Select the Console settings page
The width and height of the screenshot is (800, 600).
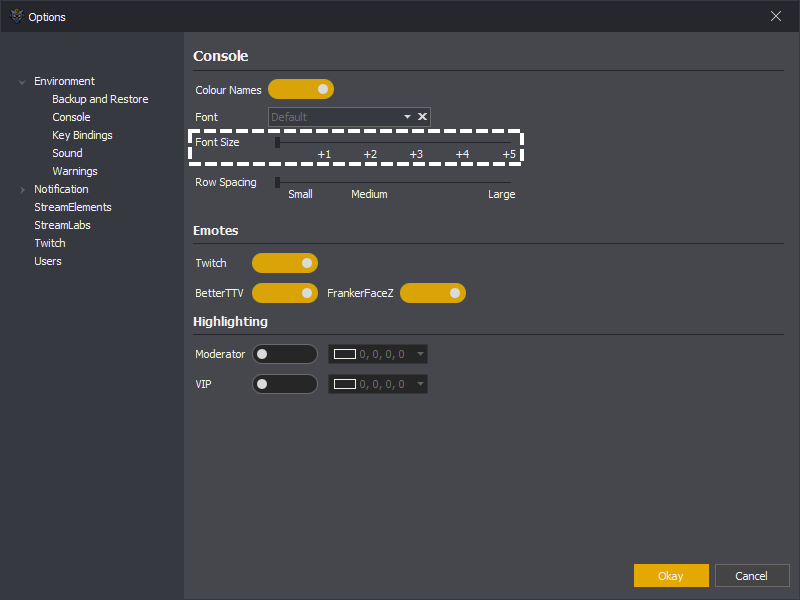71,117
